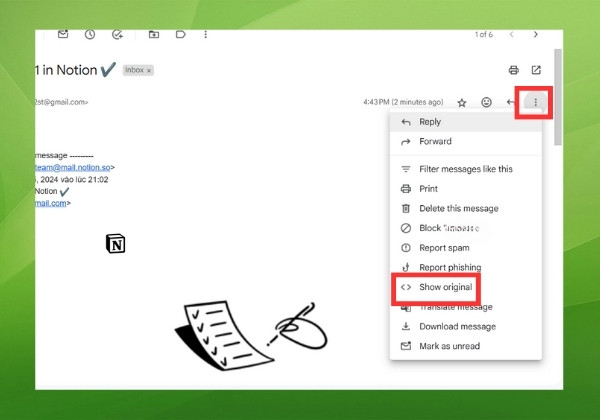
Task: Mark email as unread in top toolbar
Action: 63,34
